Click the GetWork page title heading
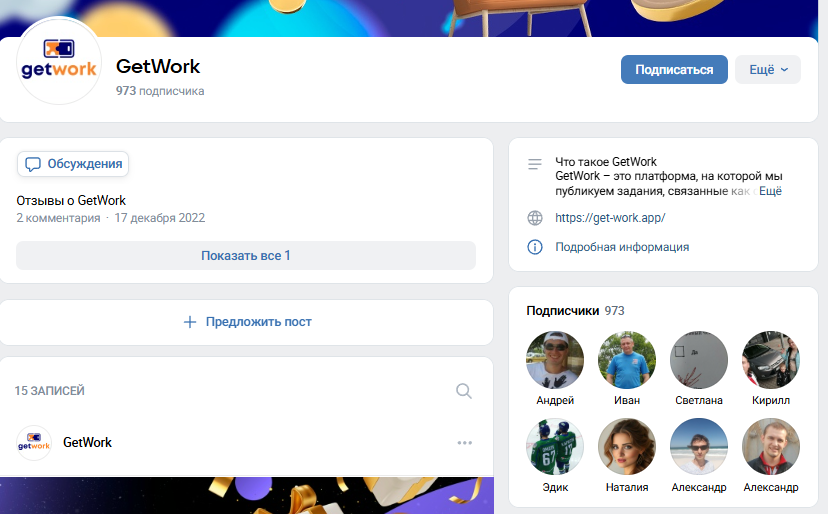 [x=158, y=67]
